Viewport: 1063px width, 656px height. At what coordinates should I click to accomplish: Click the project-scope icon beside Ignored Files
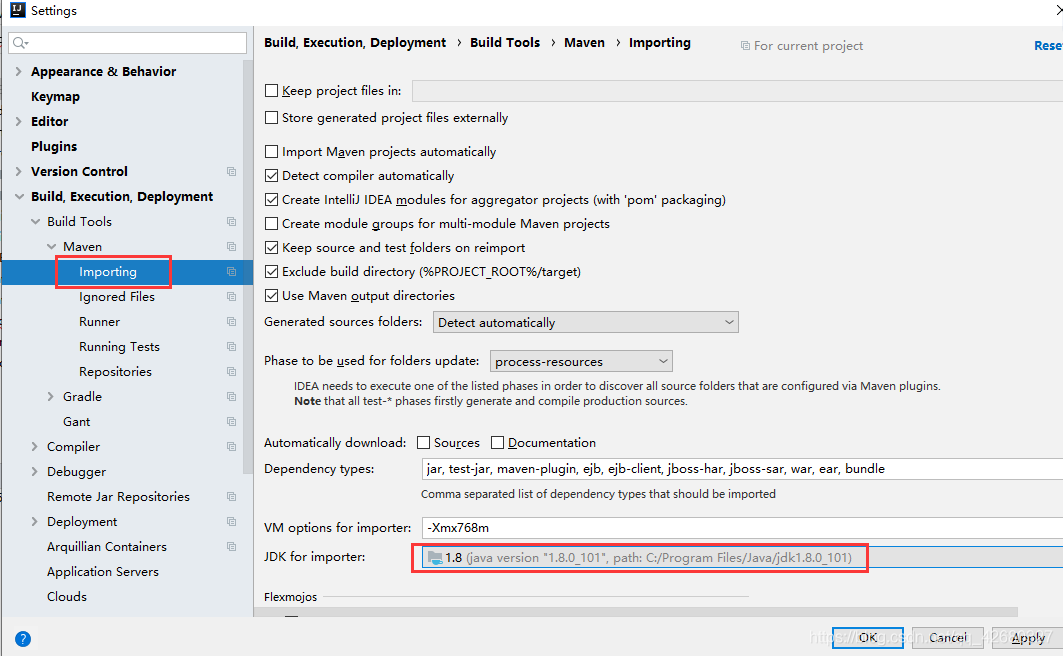coord(231,297)
